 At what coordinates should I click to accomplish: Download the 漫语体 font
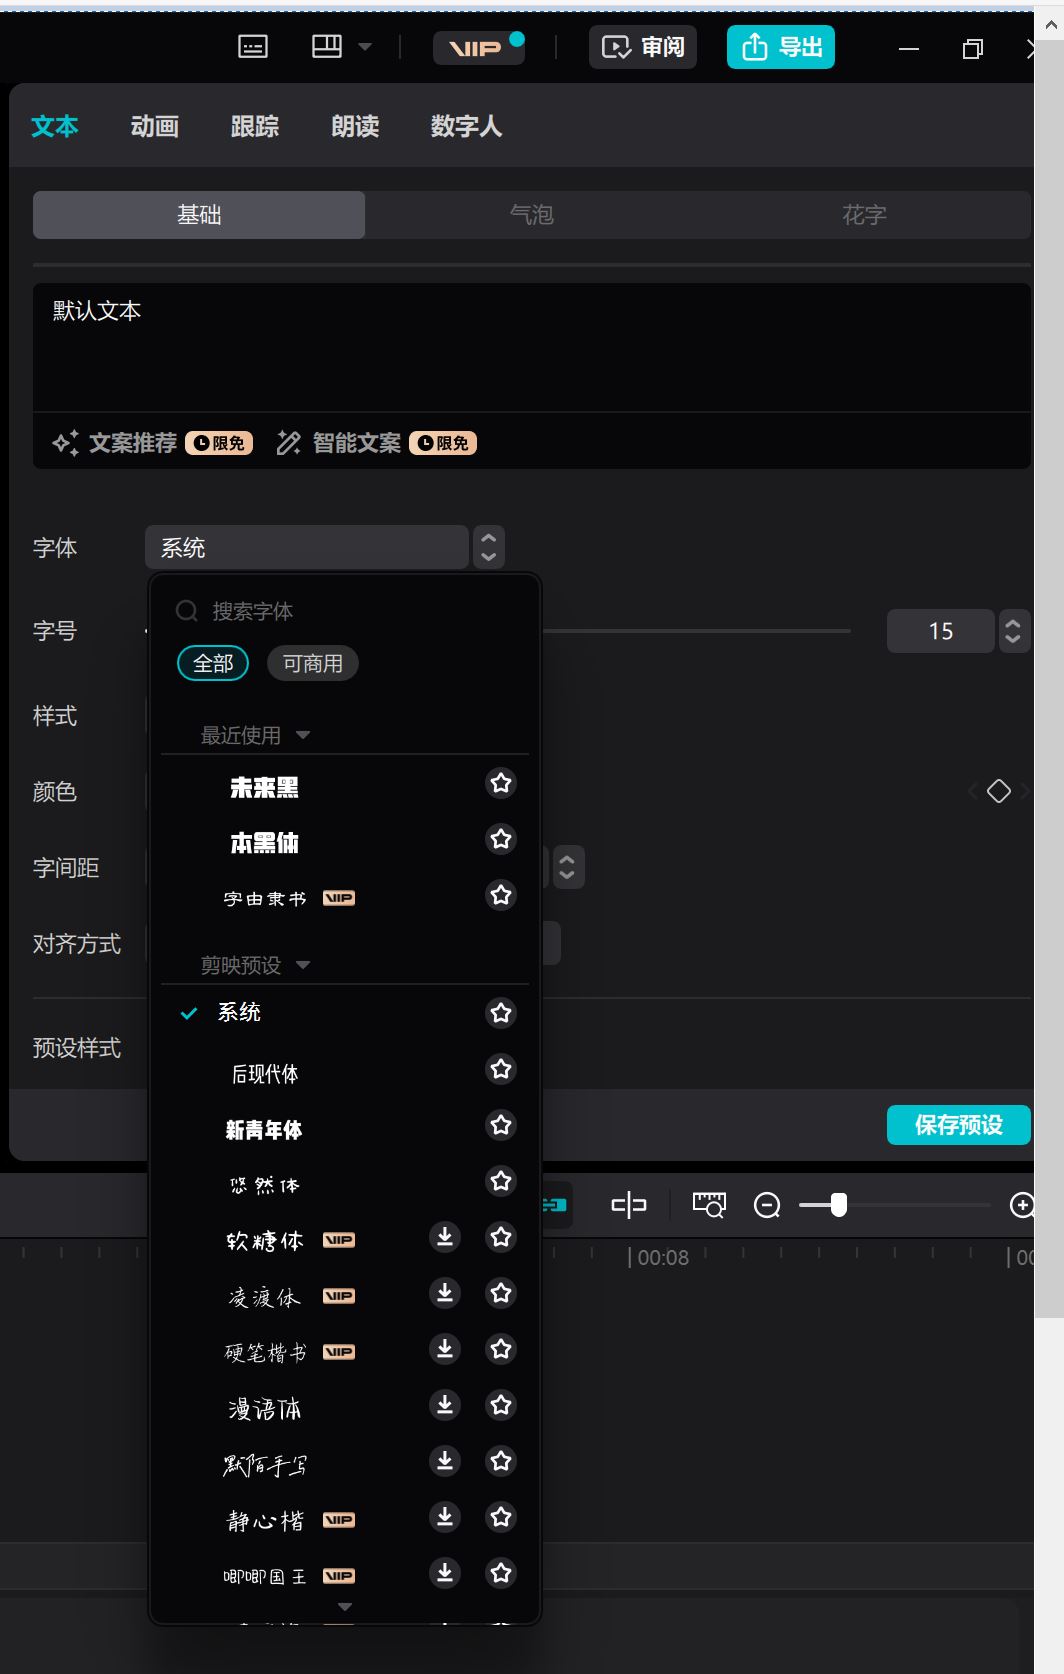[x=445, y=1405]
